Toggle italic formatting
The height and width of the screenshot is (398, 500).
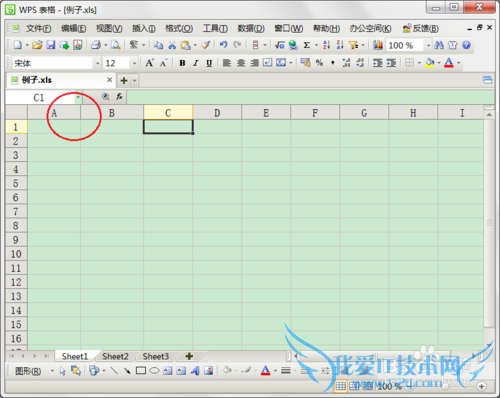196,63
